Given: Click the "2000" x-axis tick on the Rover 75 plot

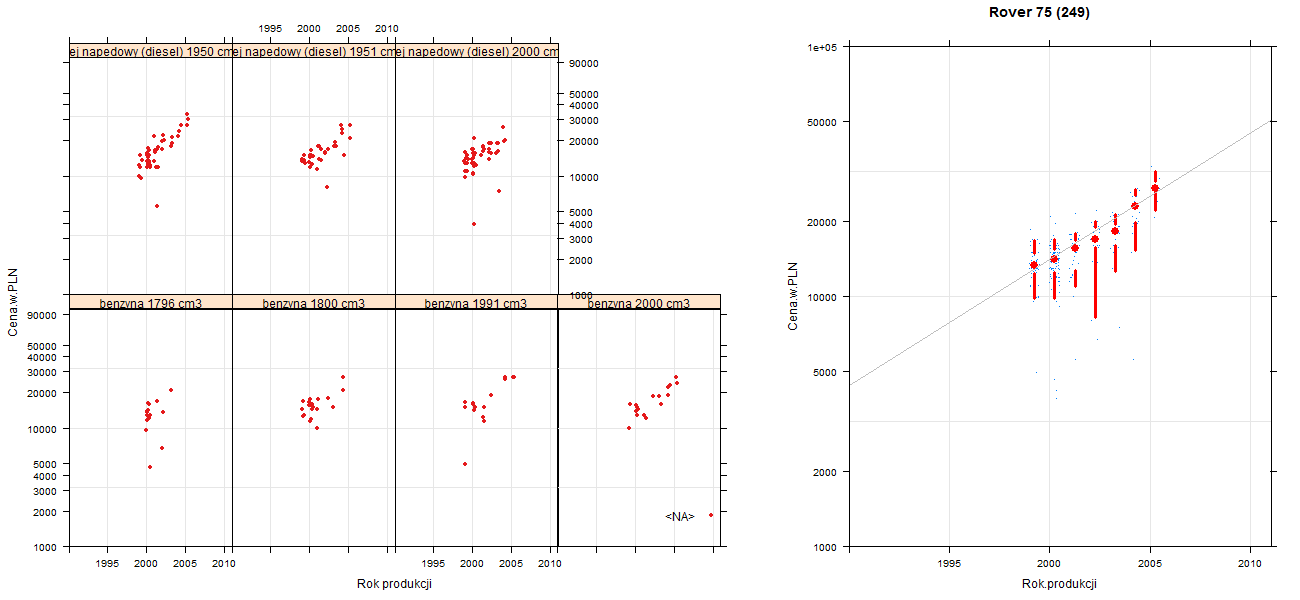Looking at the screenshot, I should click(x=1050, y=564).
